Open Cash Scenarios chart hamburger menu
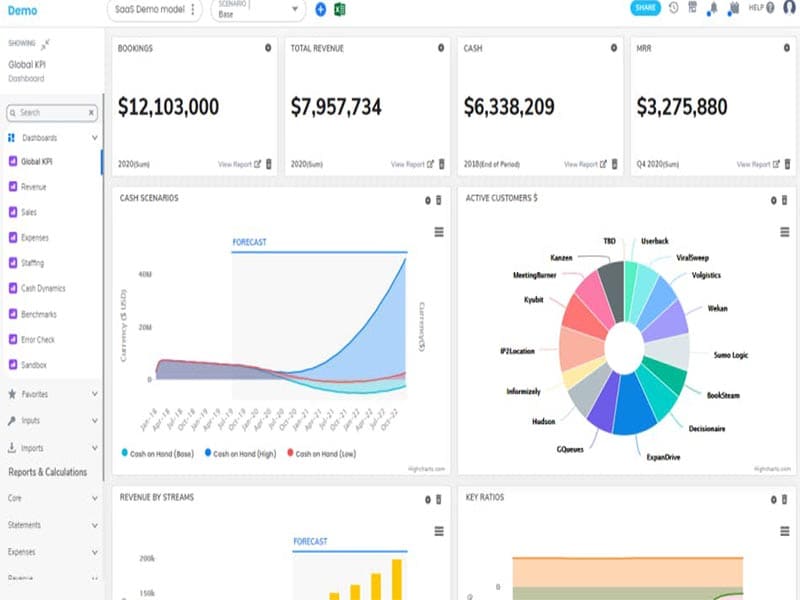 [439, 232]
